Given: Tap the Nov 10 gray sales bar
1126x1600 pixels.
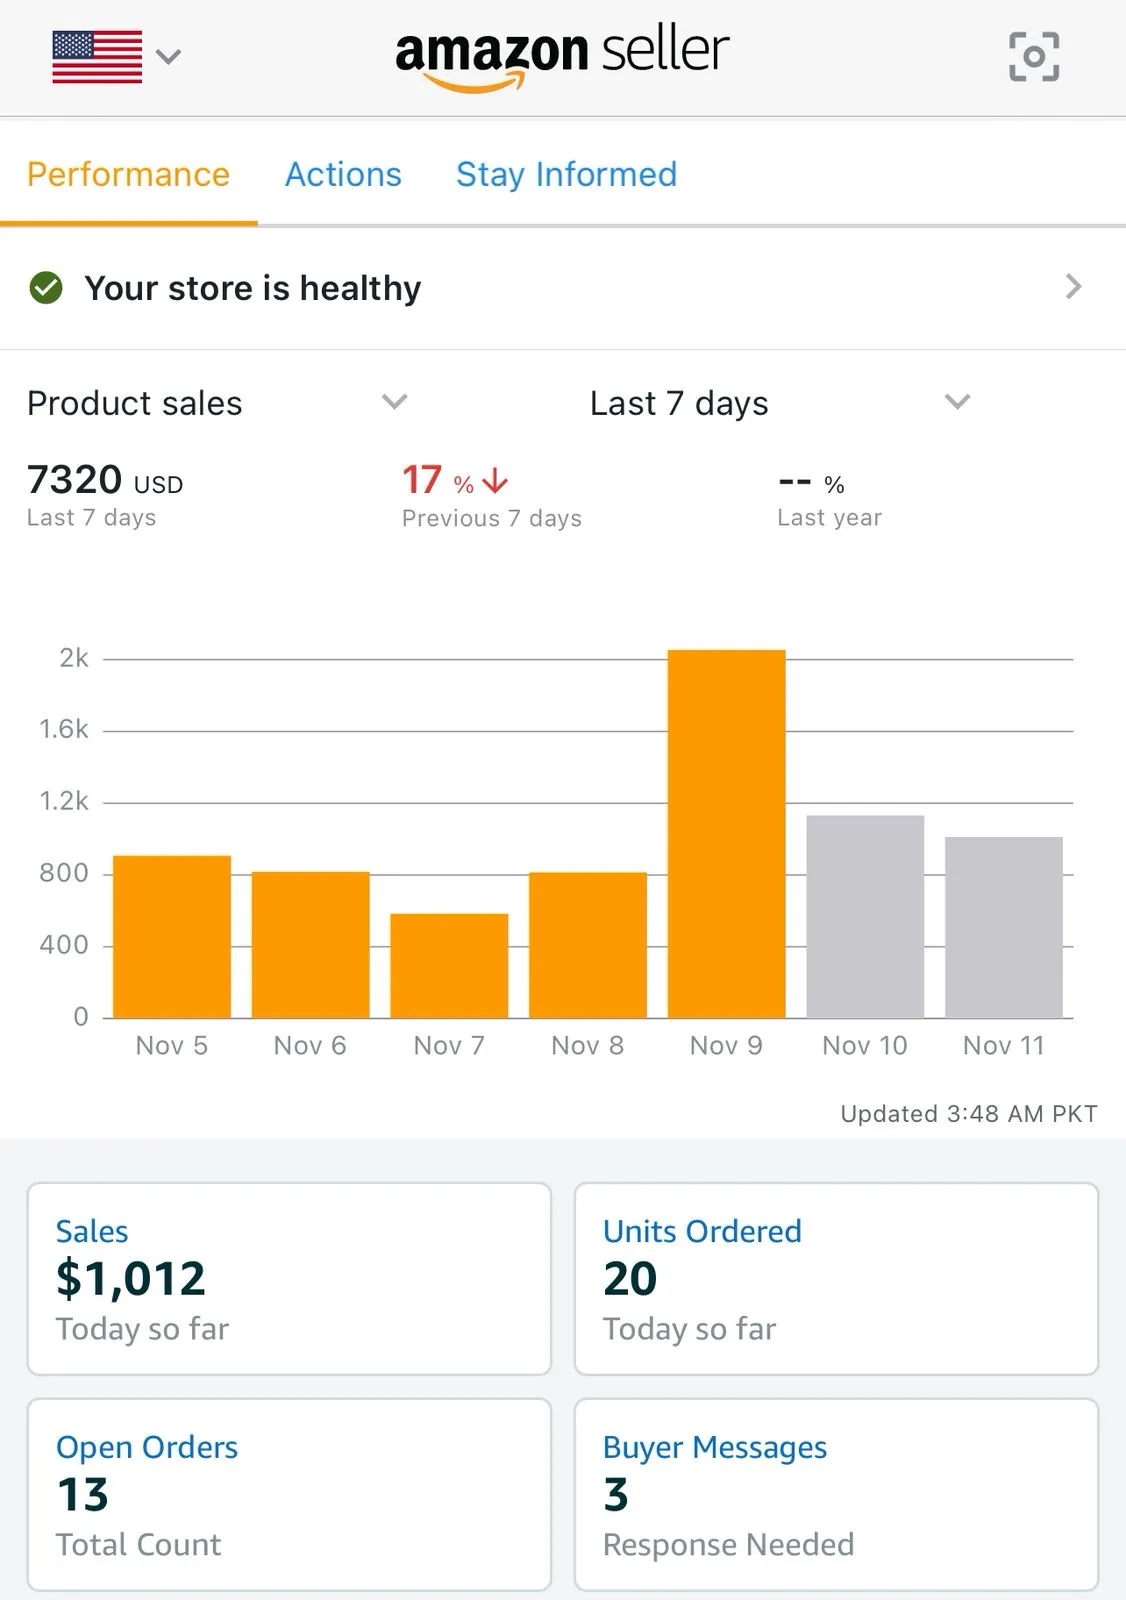Looking at the screenshot, I should 865,917.
